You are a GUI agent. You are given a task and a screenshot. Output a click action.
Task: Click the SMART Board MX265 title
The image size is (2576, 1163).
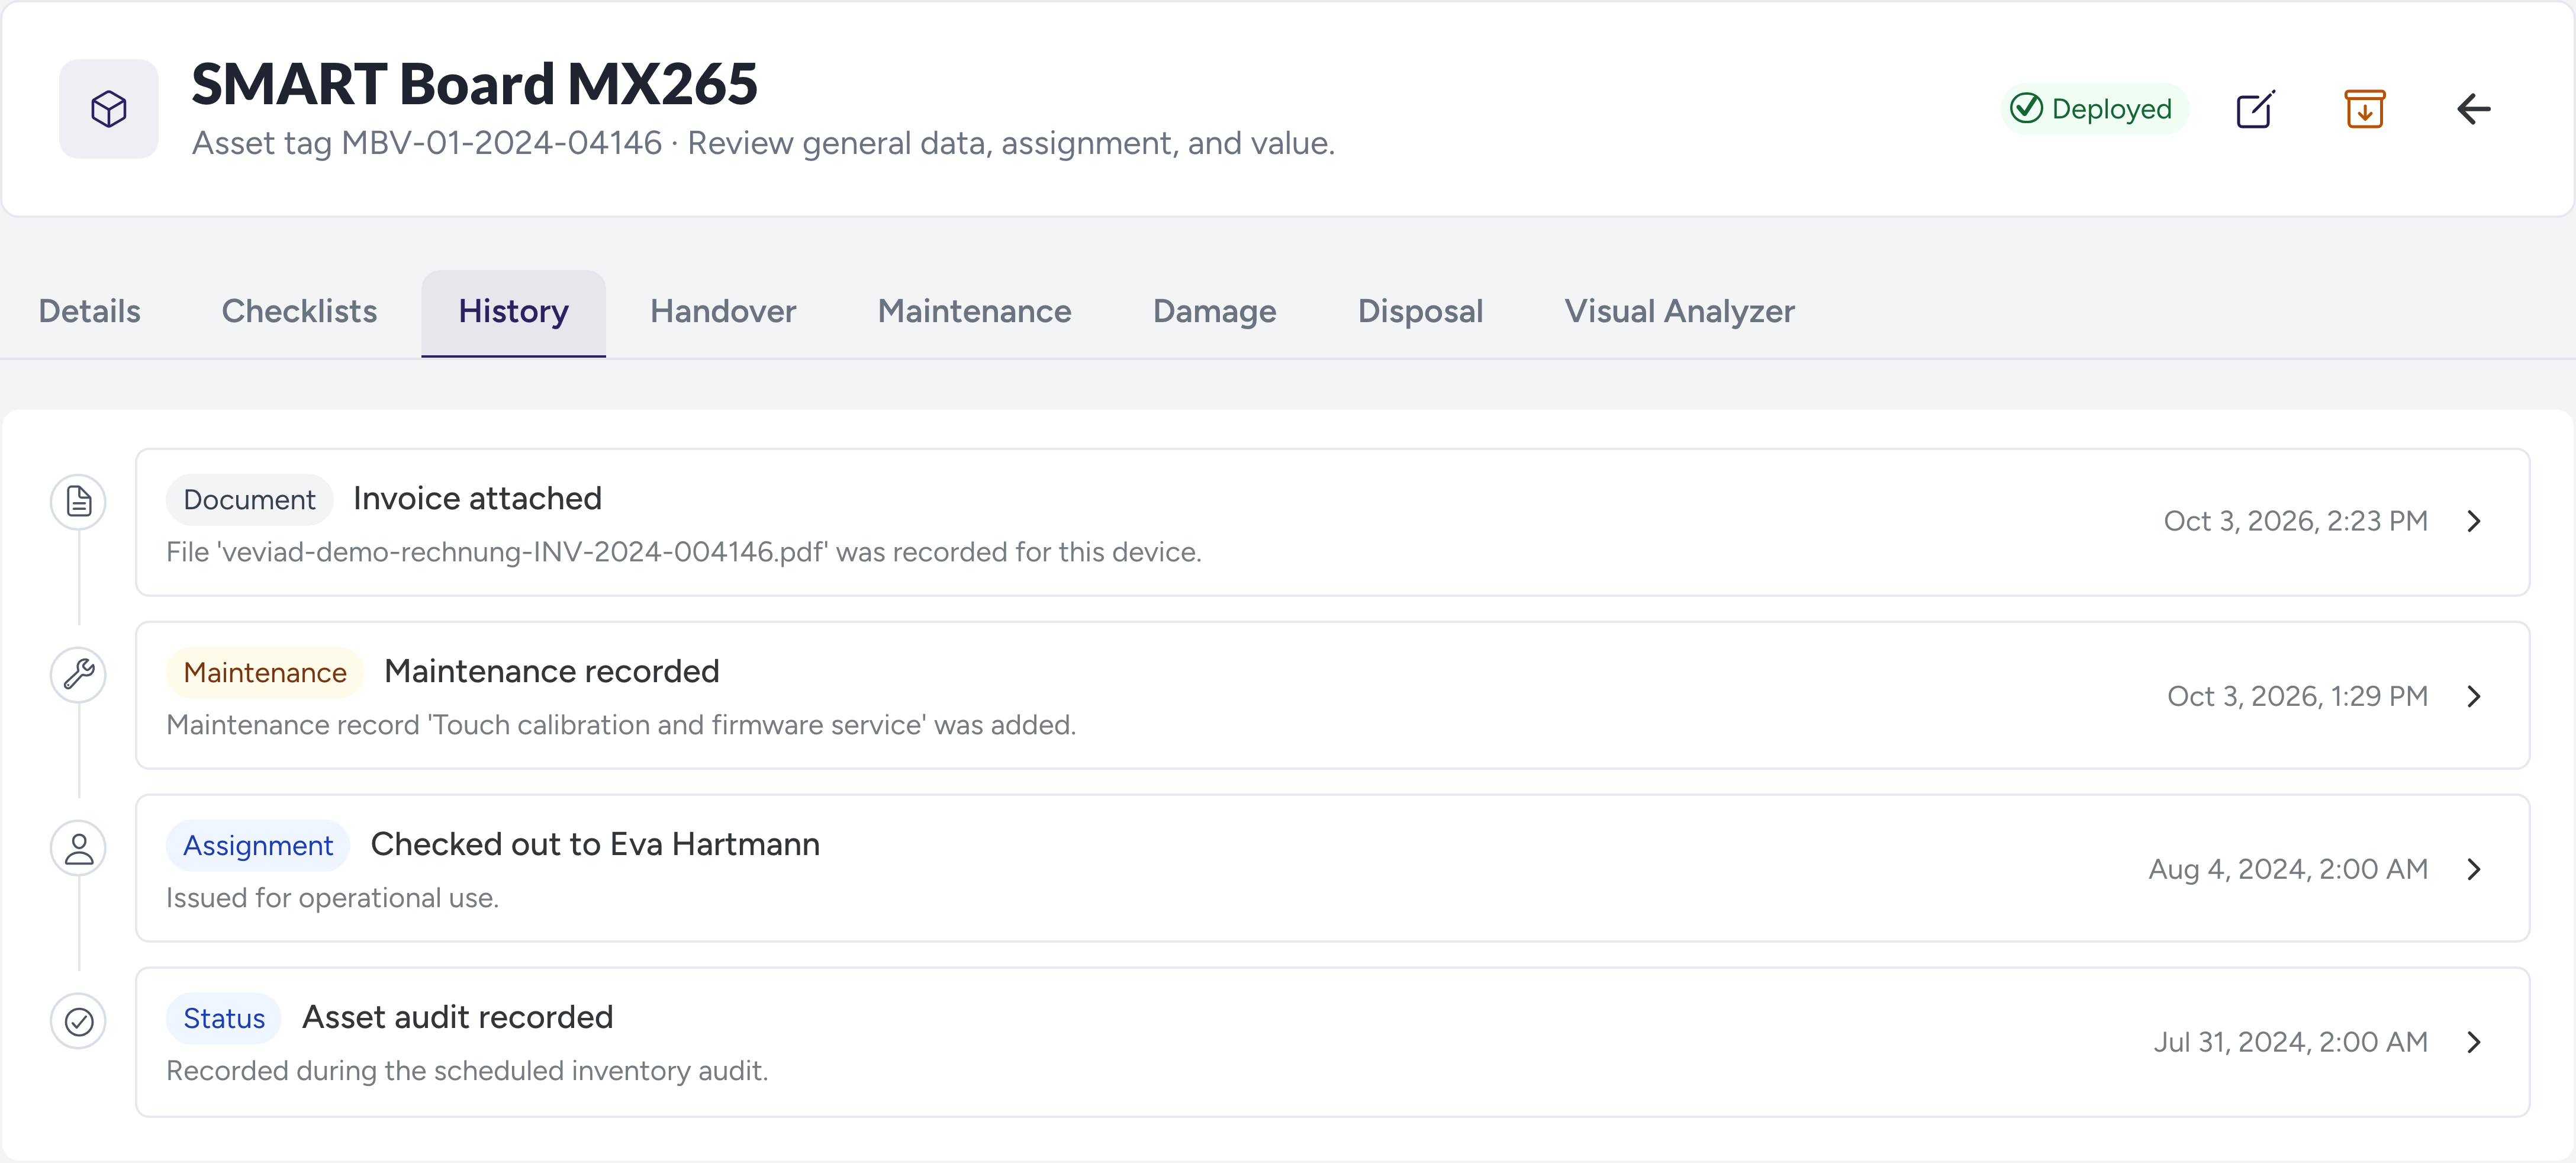(475, 83)
